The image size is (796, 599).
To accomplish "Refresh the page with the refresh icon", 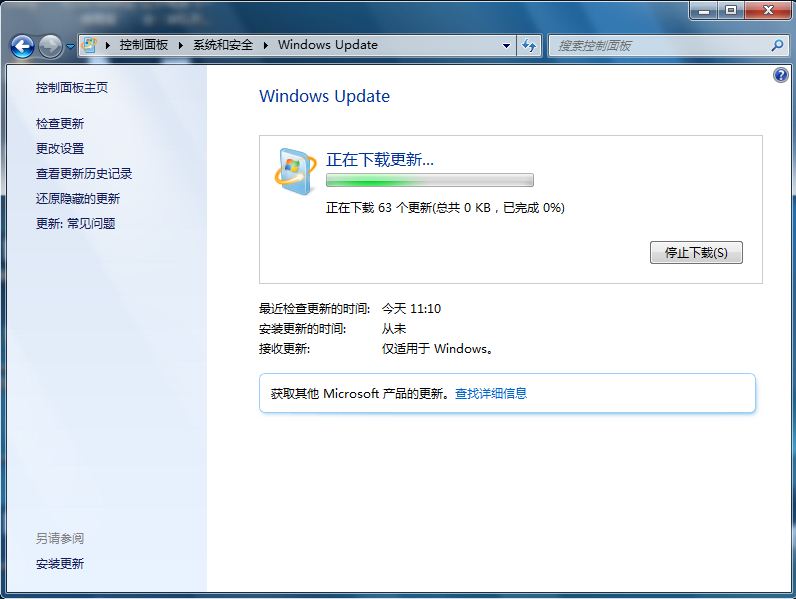I will coord(529,45).
